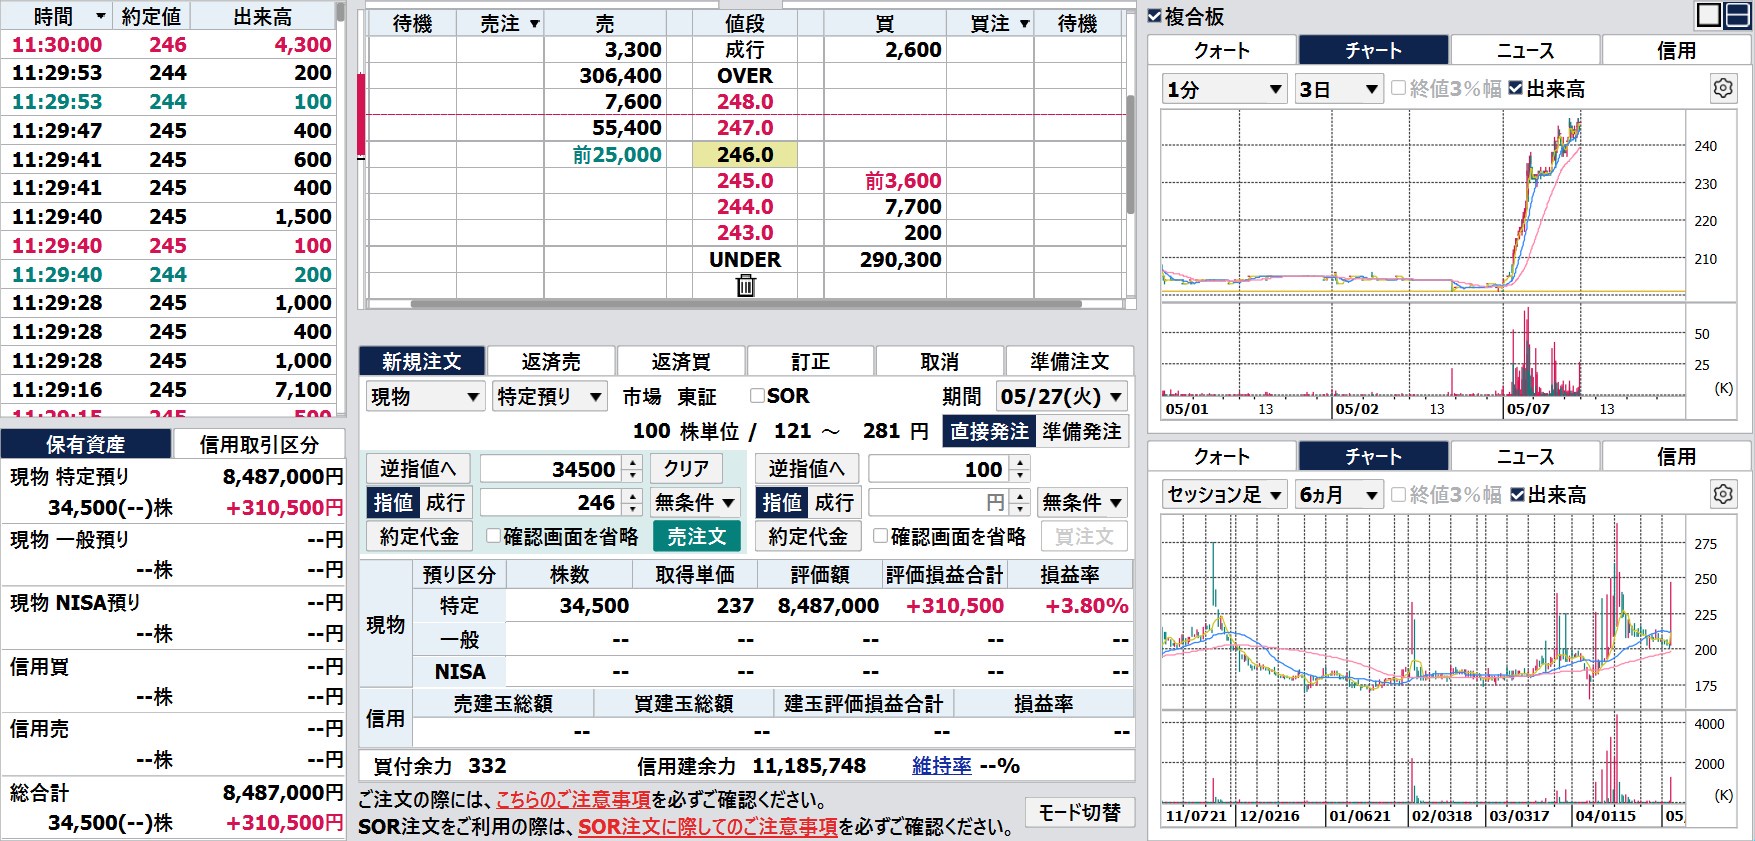Open the 現物 trade type dropdown
This screenshot has height=841, width=1755.
click(425, 397)
